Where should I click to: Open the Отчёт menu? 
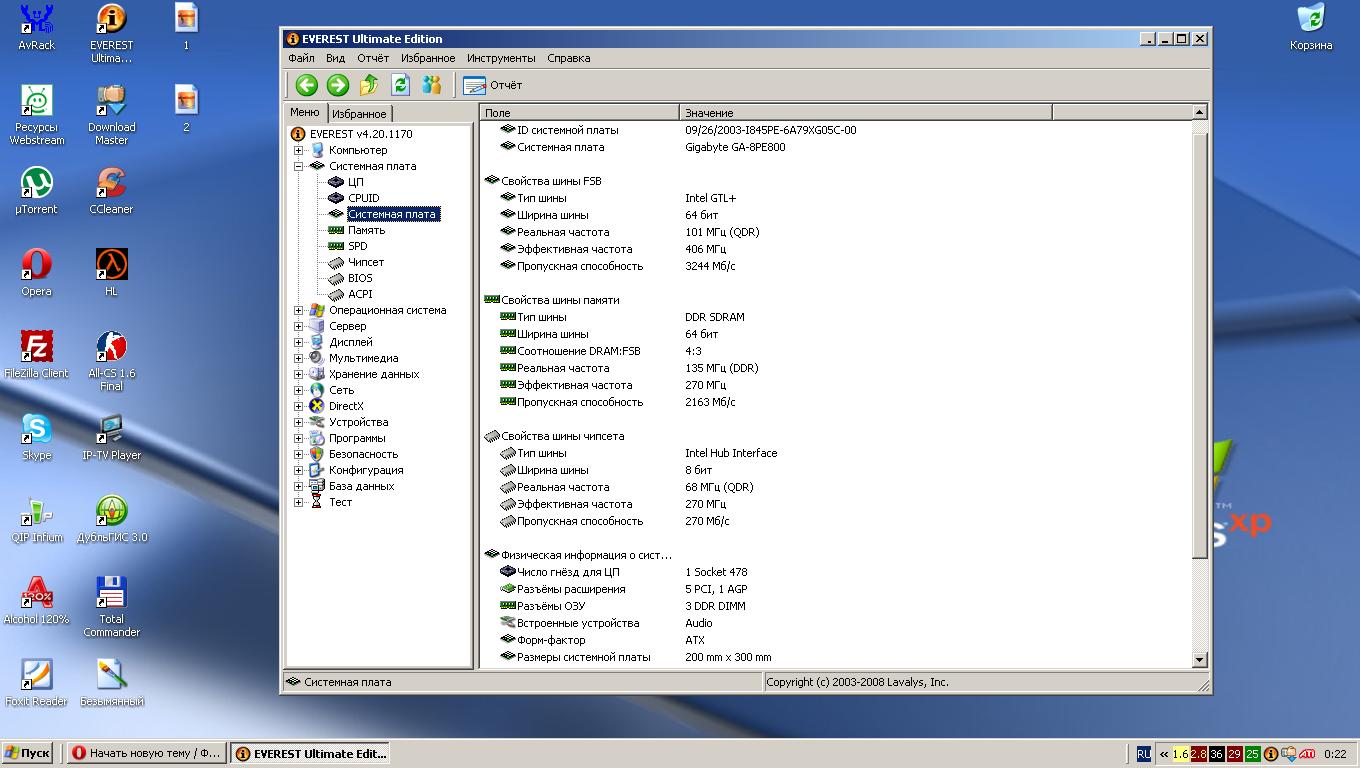pos(373,58)
